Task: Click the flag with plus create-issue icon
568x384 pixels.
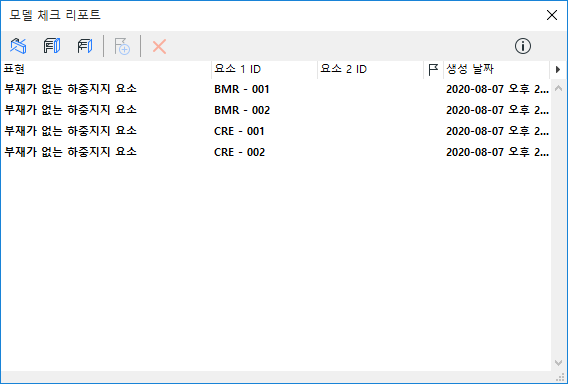Action: point(122,46)
